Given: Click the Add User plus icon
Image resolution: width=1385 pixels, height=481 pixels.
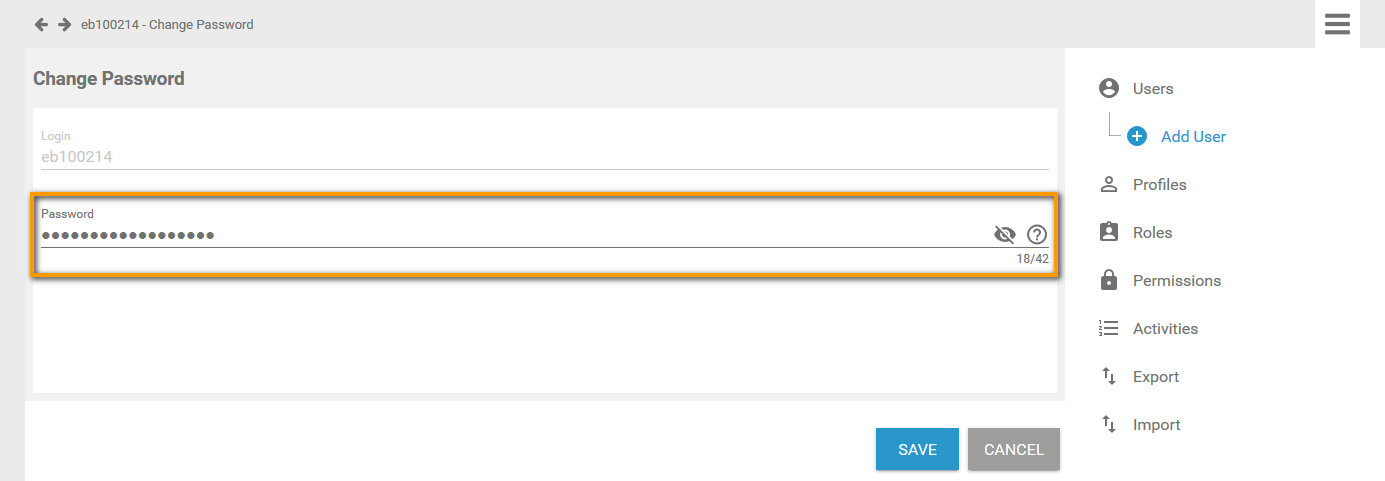Looking at the screenshot, I should [x=1137, y=136].
